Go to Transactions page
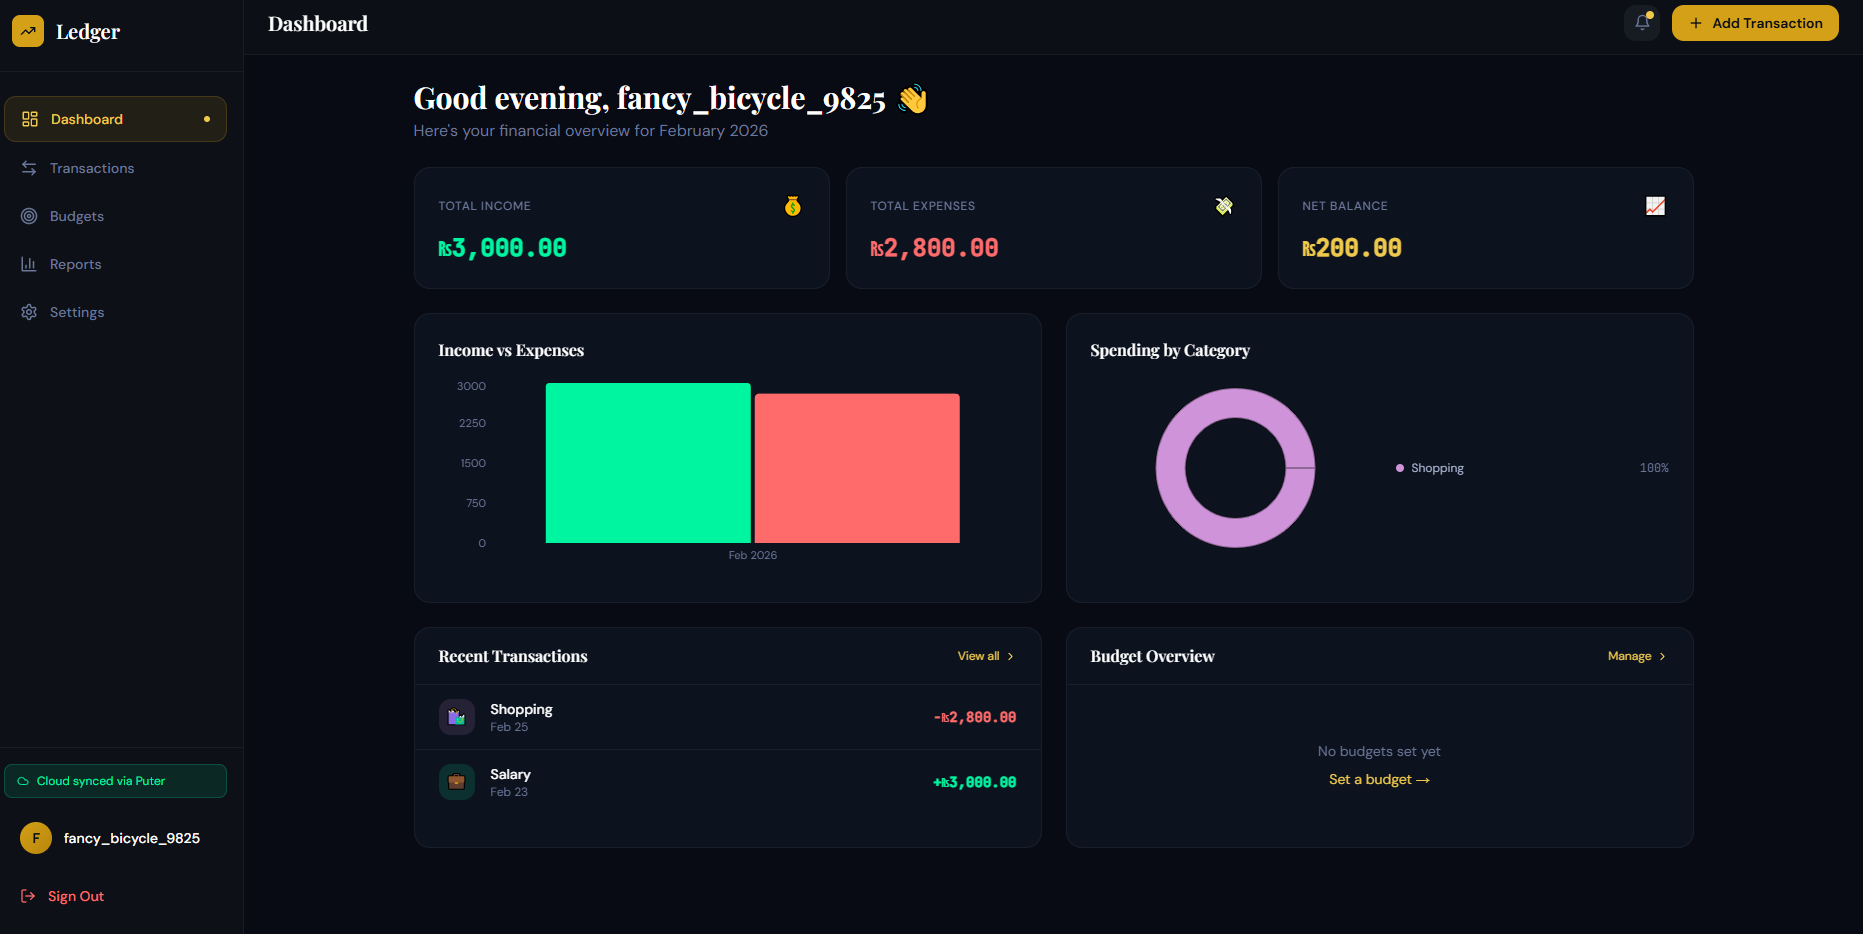 (x=116, y=168)
